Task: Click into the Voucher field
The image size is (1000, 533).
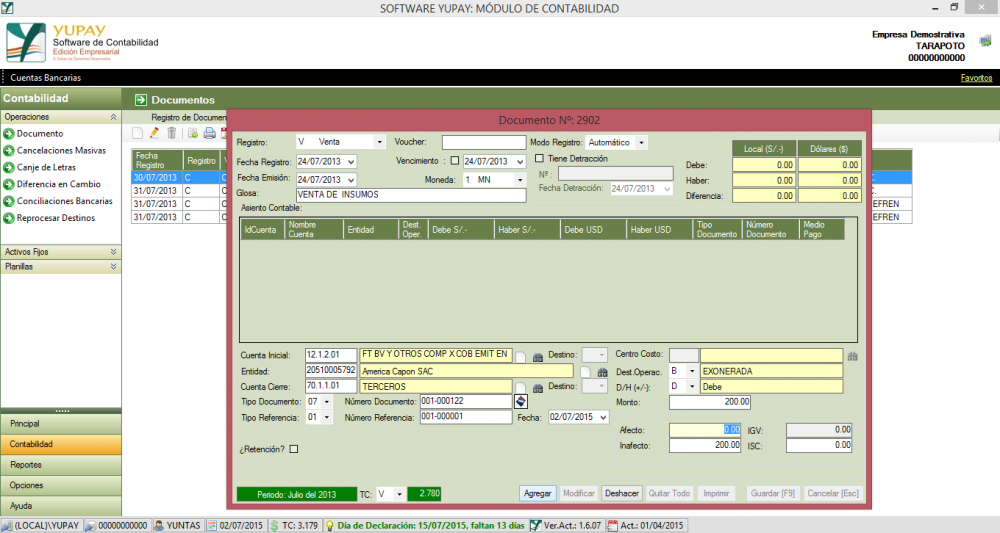Action: 483,142
